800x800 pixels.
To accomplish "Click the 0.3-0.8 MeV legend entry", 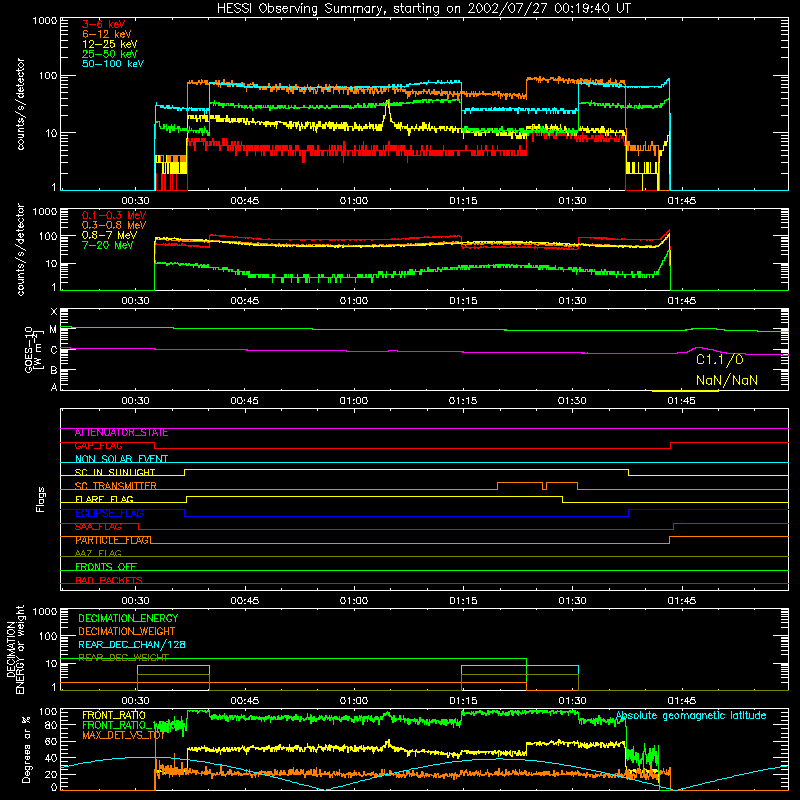I will (x=114, y=225).
